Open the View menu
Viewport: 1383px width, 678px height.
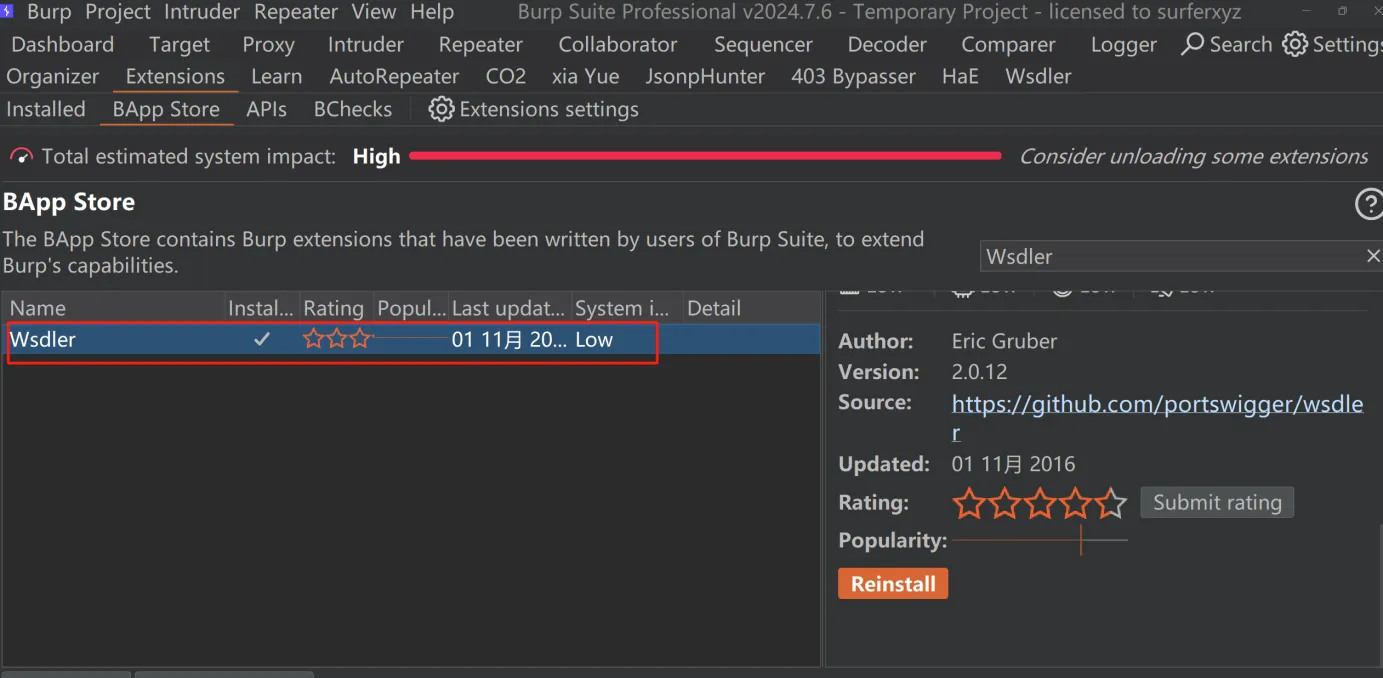coord(374,12)
